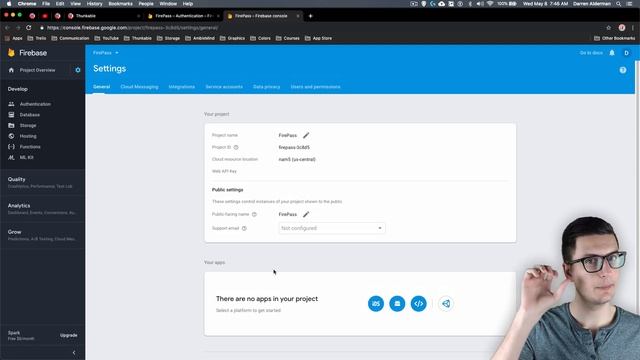Go to Project Overview home icon
The height and width of the screenshot is (360, 640).
click(x=11, y=70)
